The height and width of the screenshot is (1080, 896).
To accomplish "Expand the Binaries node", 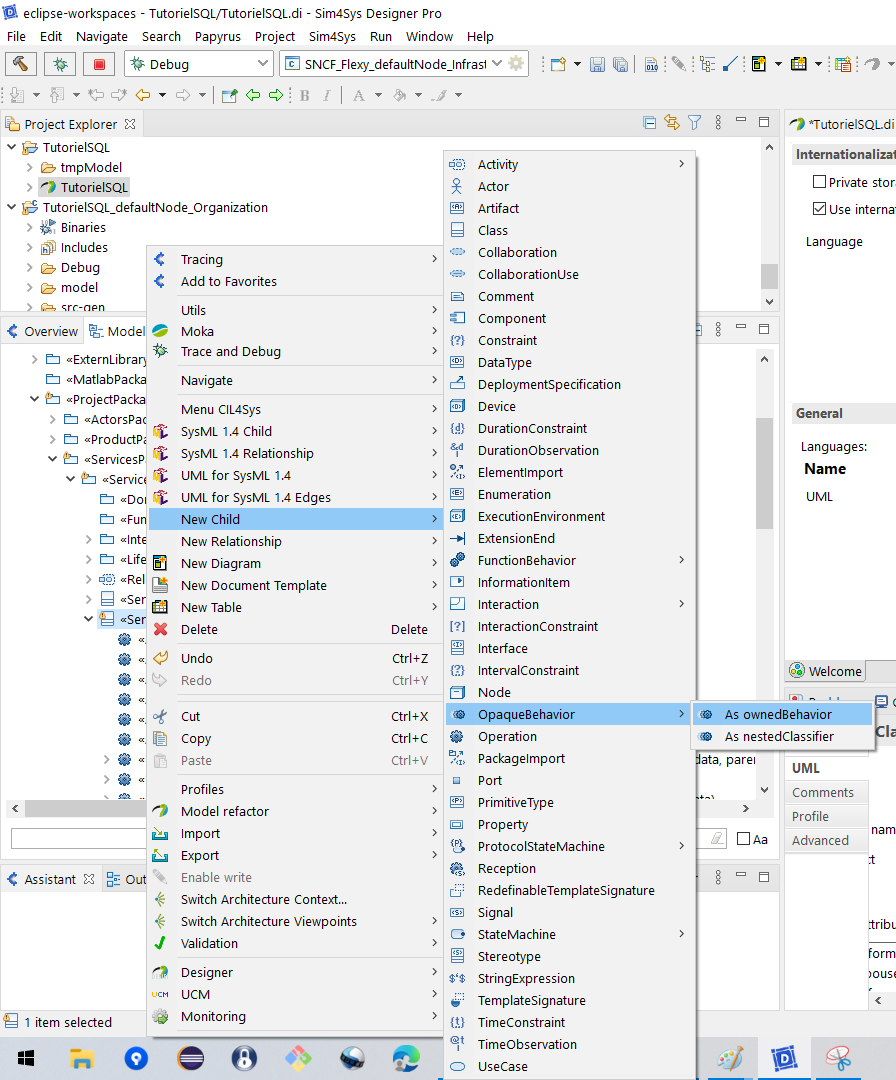I will coord(30,227).
